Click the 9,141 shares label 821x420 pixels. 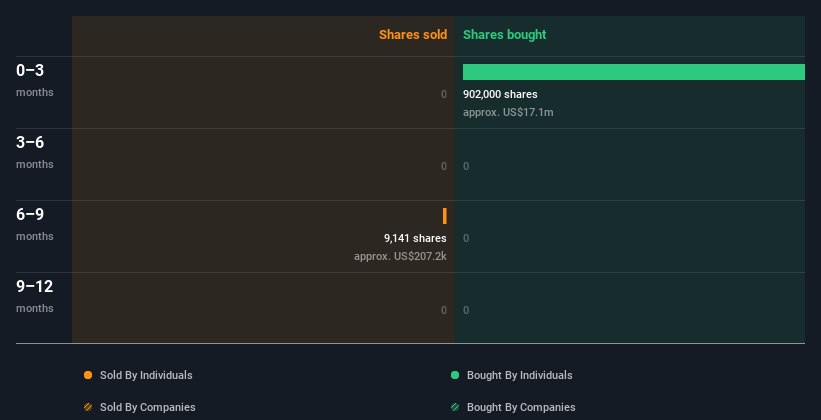pyautogui.click(x=415, y=238)
